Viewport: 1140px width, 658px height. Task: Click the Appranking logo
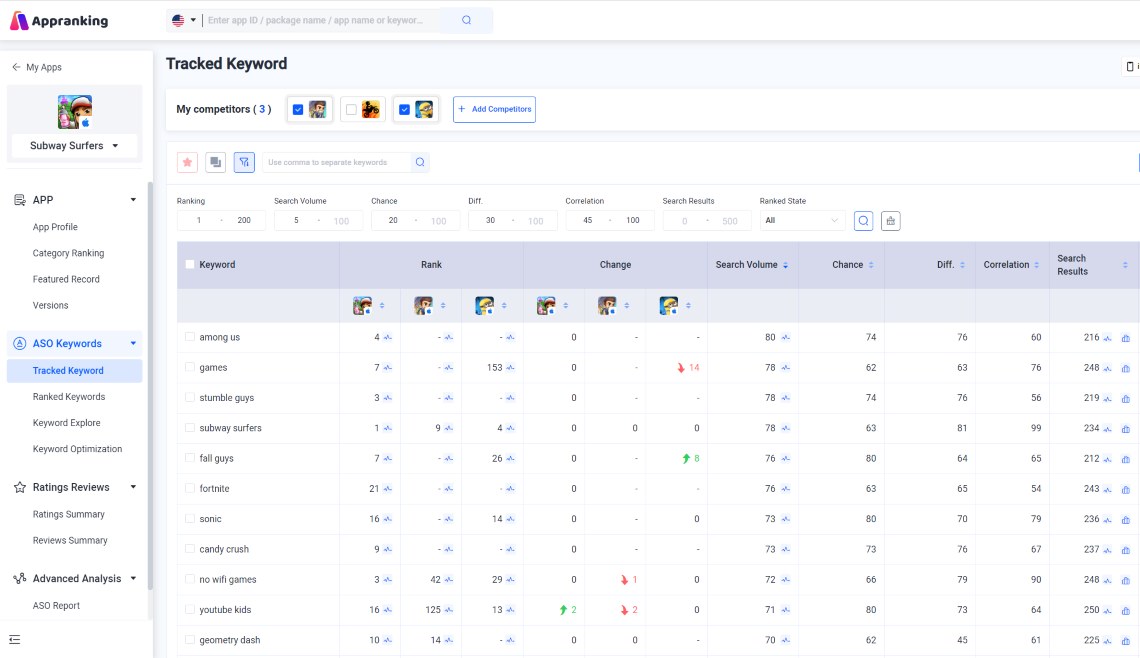(59, 20)
